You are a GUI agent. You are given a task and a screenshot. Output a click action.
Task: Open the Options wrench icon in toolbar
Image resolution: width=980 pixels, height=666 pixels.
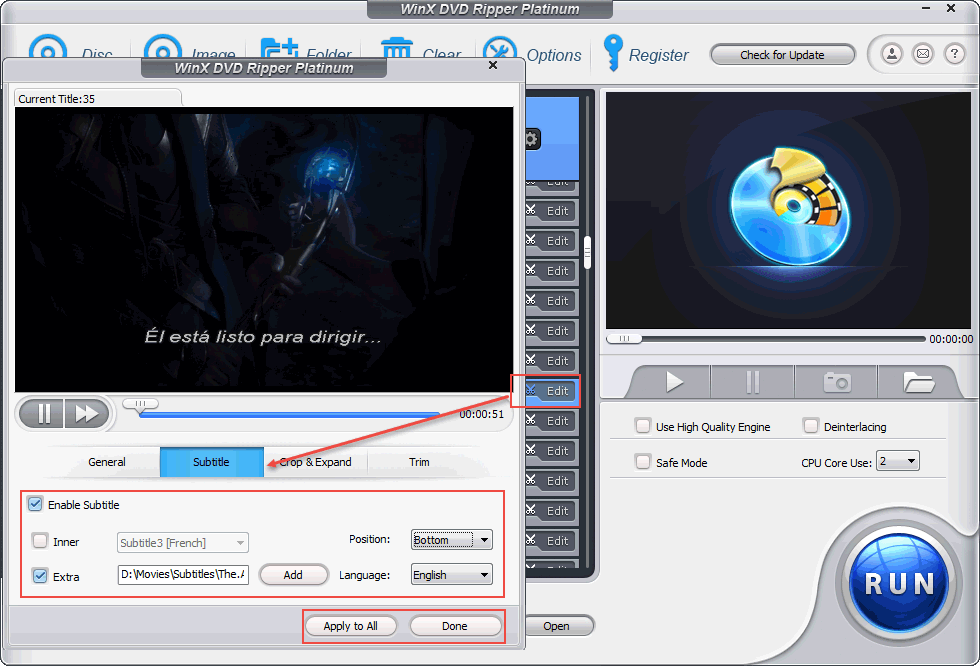tap(500, 49)
